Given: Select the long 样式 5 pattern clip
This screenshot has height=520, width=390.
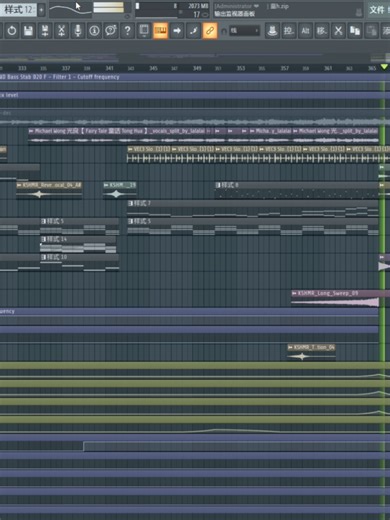Looking at the screenshot, I should [x=253, y=226].
